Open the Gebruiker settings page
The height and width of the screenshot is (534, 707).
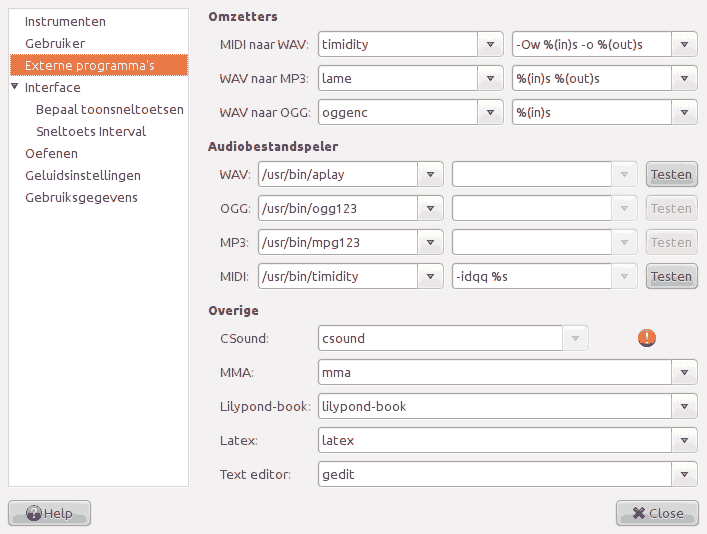[55, 43]
